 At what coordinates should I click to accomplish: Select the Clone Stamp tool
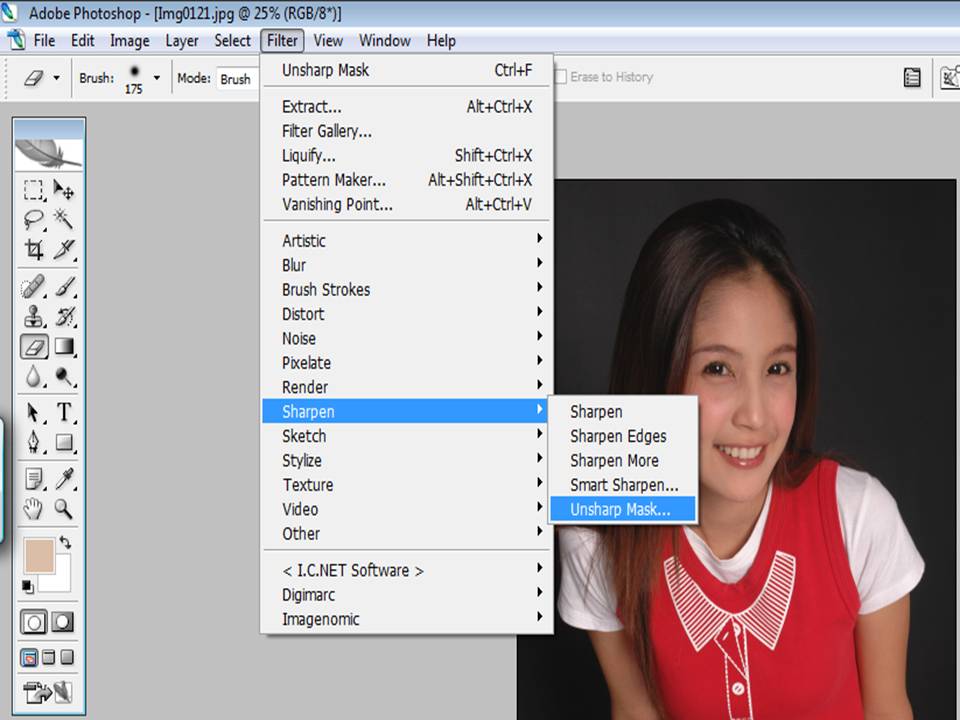(x=34, y=317)
